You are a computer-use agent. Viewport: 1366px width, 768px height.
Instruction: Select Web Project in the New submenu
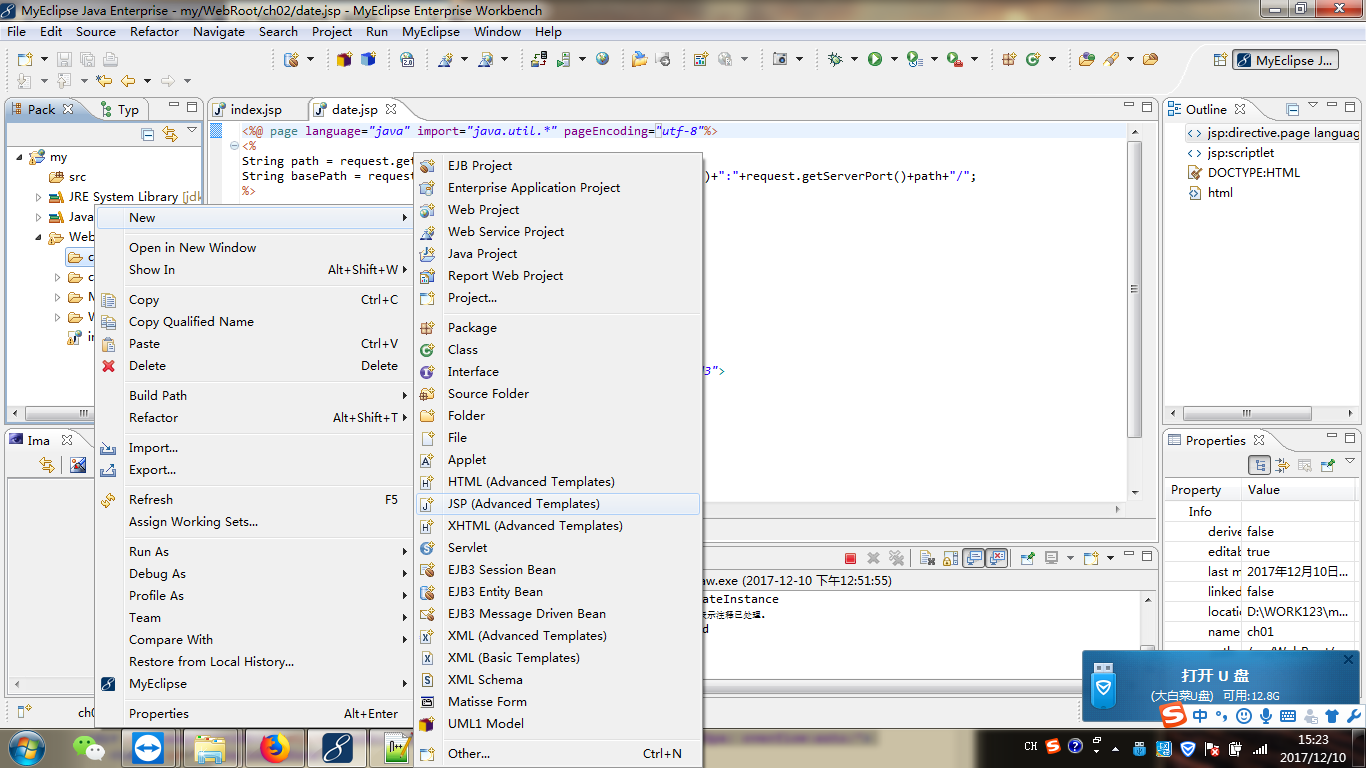(x=558, y=210)
